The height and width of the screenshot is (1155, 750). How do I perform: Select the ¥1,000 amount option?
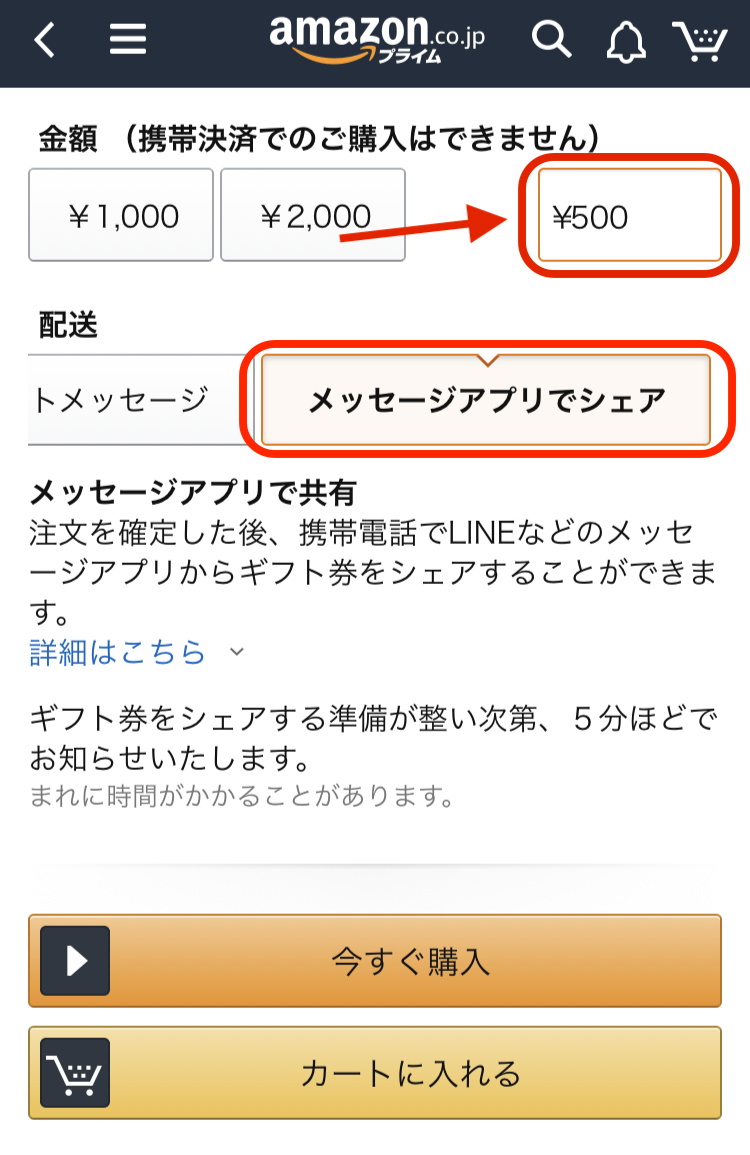[121, 215]
